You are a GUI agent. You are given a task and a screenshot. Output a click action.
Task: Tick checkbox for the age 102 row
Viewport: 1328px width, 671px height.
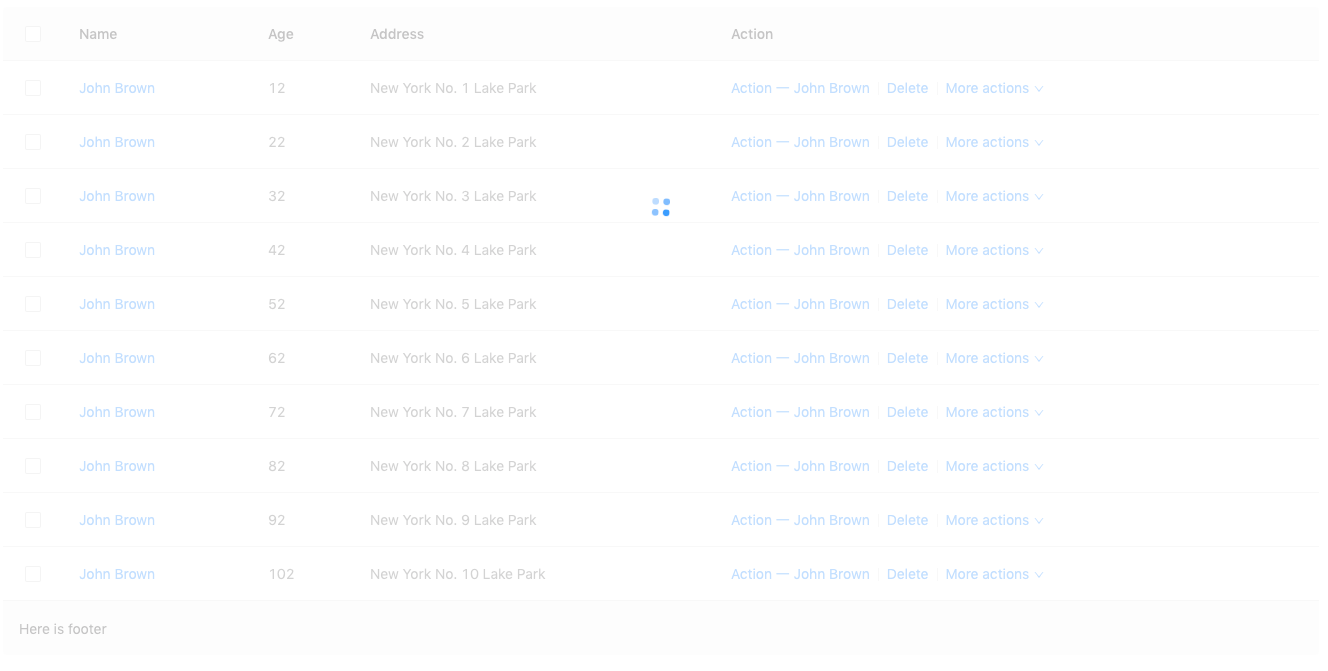click(x=33, y=574)
